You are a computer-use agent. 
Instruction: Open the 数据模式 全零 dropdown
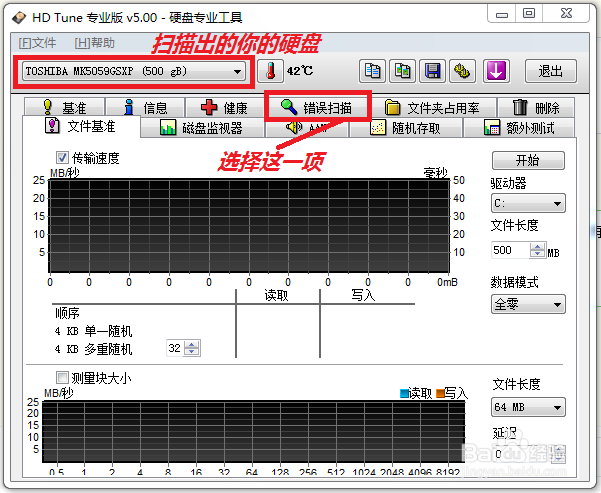tap(528, 304)
